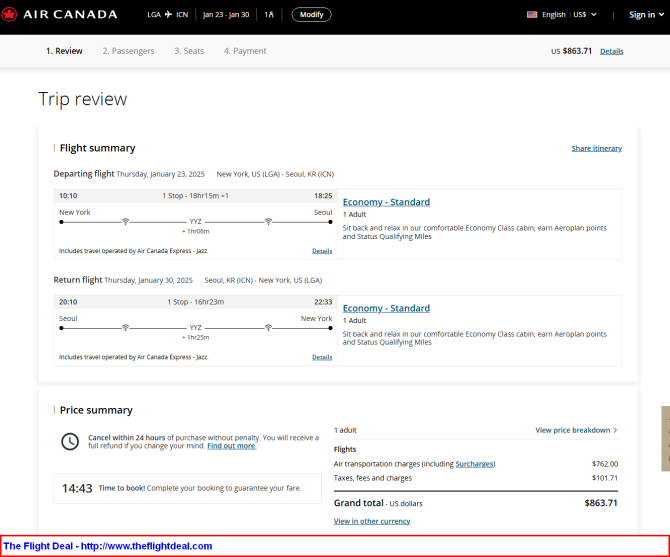This screenshot has height=557, width=670.
Task: Go to step 3. Seats
Action: 189,51
